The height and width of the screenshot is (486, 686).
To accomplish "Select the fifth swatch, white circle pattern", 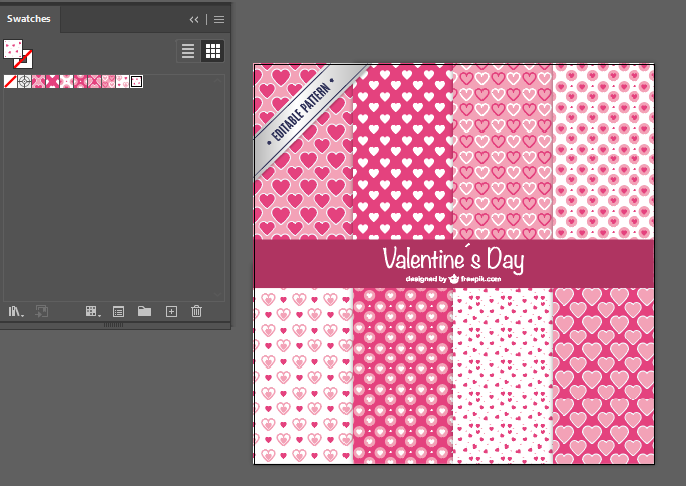I will click(x=66, y=81).
